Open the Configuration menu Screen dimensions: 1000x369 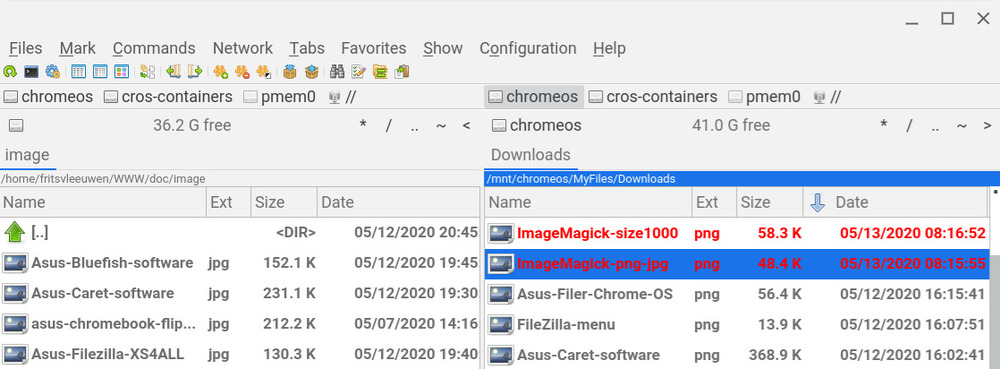pyautogui.click(x=528, y=48)
